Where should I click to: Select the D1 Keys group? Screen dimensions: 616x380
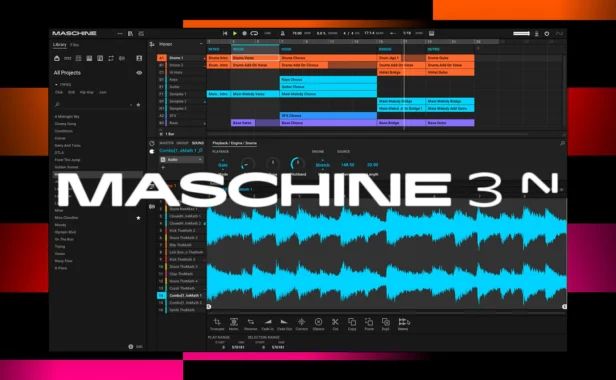(182, 79)
